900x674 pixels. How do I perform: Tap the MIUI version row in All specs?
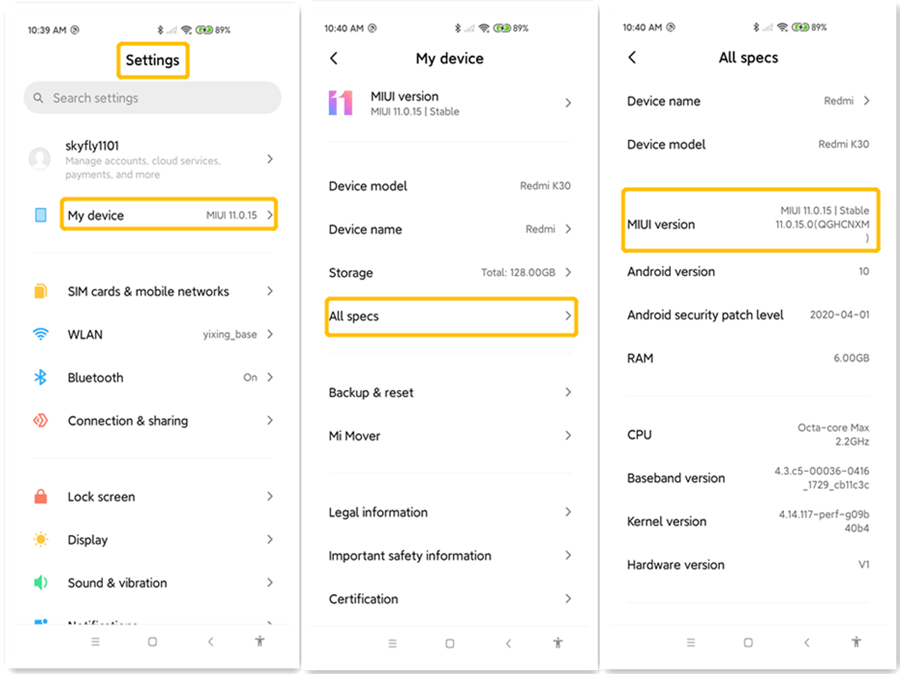pos(750,224)
